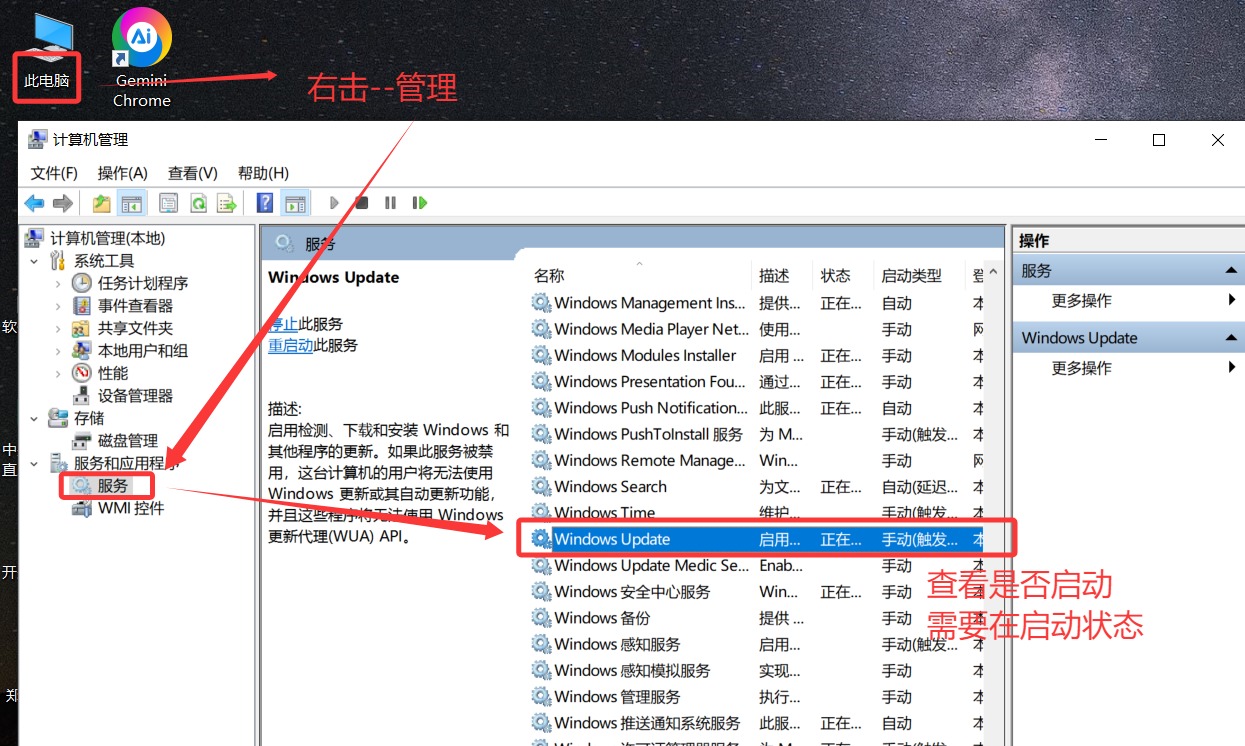Toggle the show/hide action pane icon
1245x746 pixels.
point(295,203)
